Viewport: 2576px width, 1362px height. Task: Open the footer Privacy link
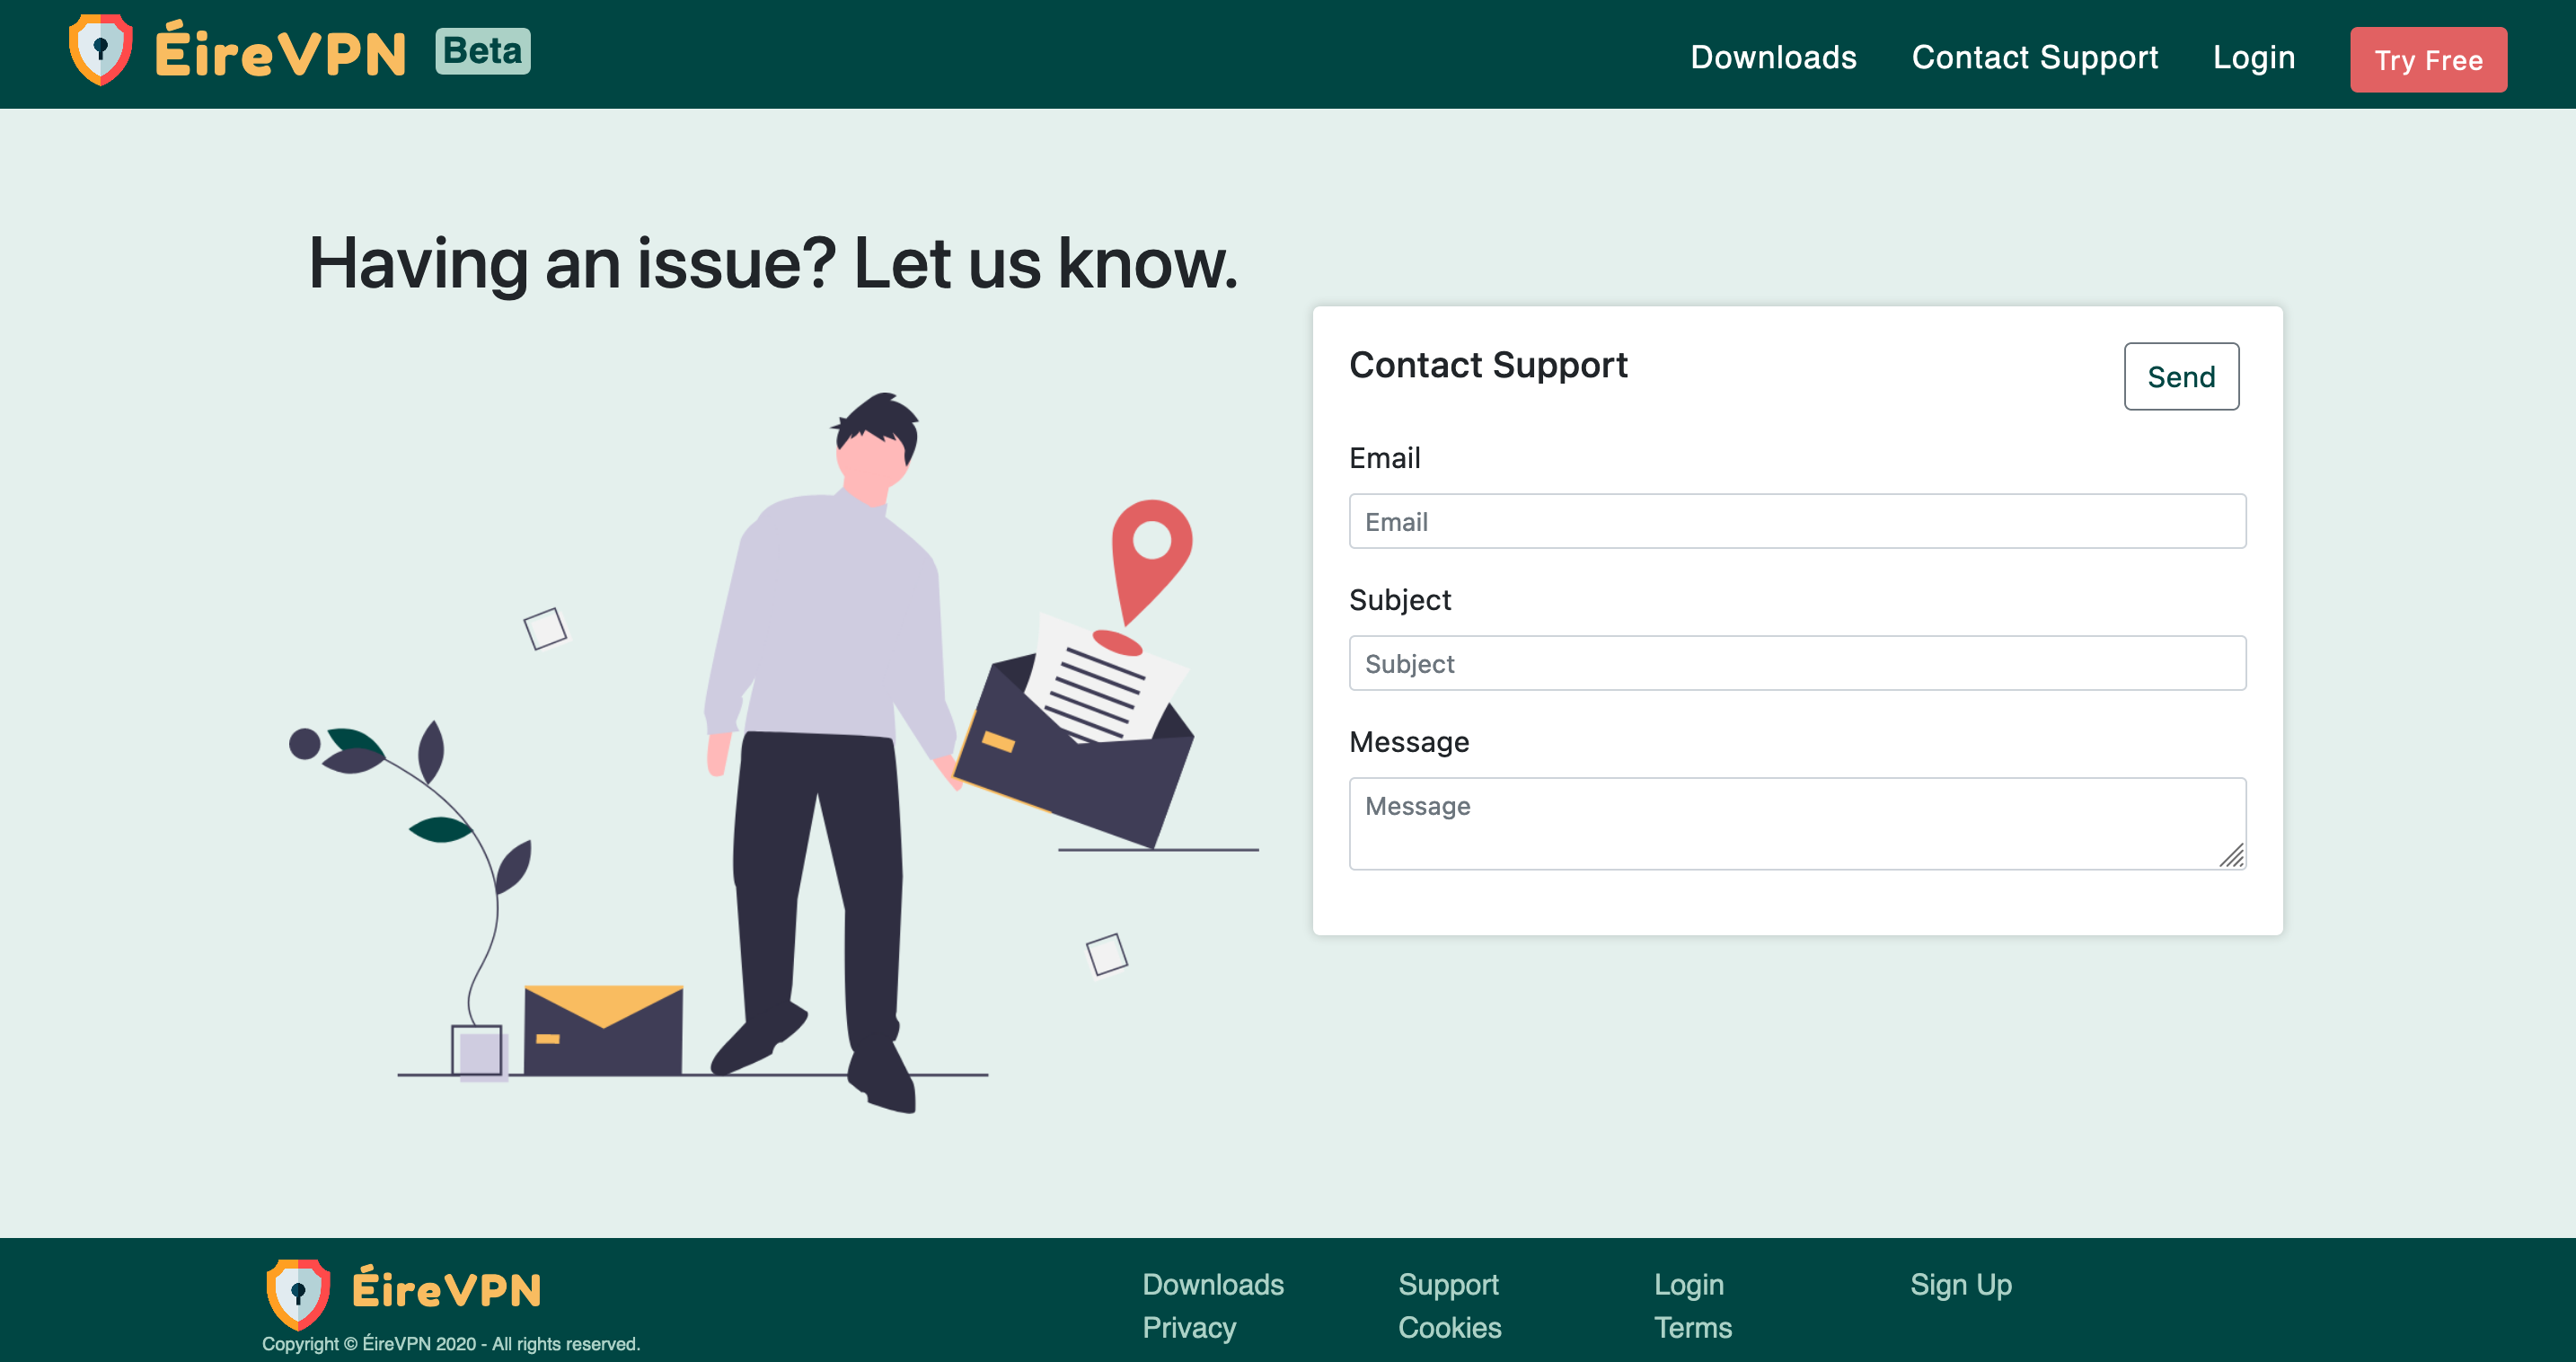tap(1189, 1327)
